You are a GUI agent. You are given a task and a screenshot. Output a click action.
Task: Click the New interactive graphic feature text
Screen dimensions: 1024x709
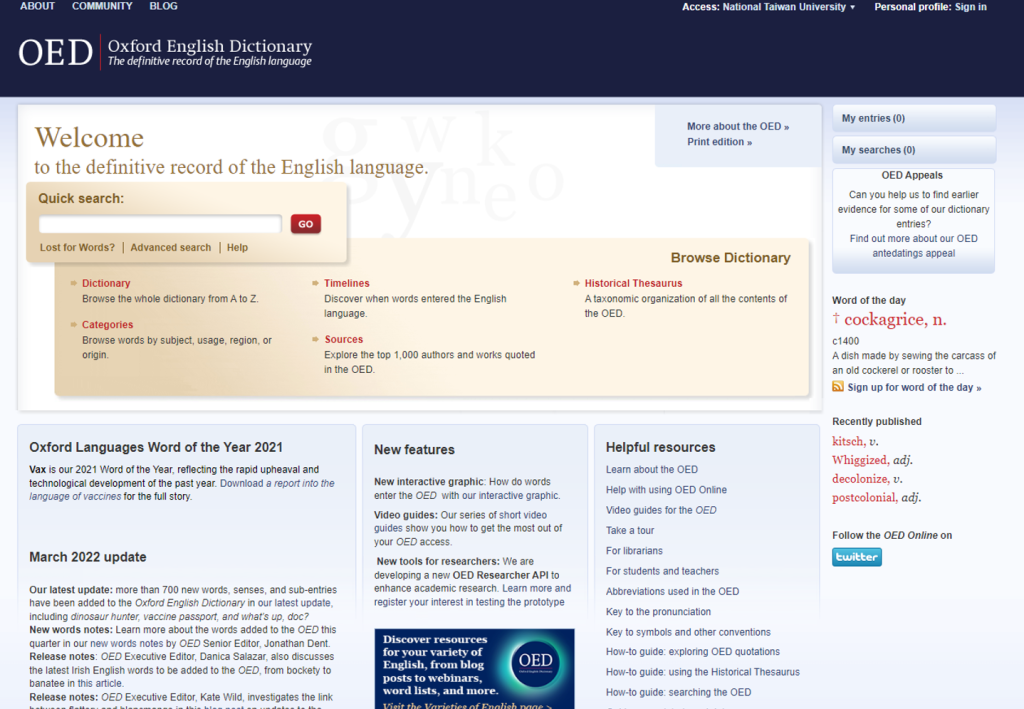pos(467,488)
